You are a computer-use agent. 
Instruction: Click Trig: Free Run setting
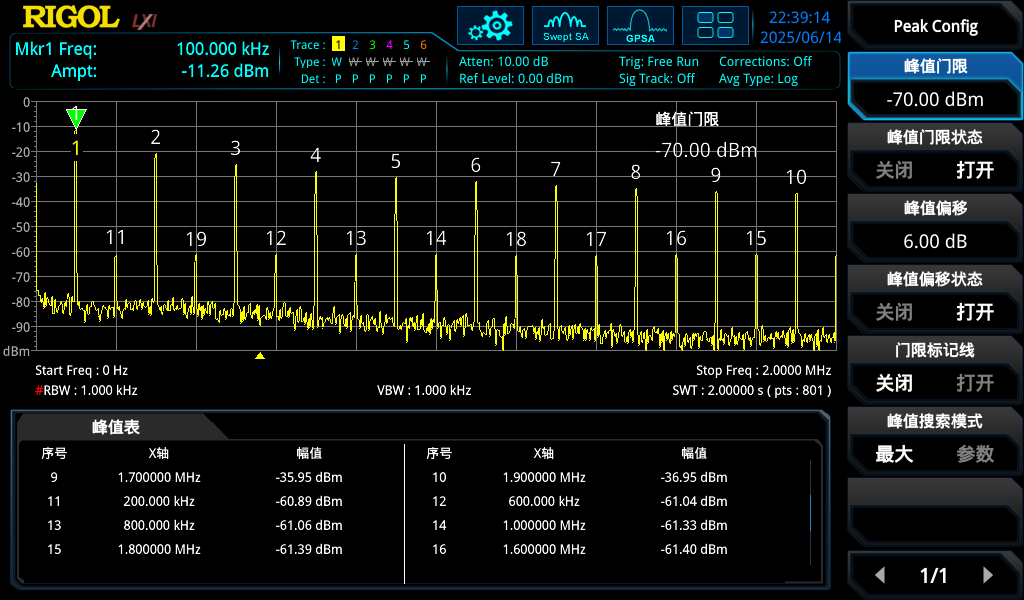[659, 61]
